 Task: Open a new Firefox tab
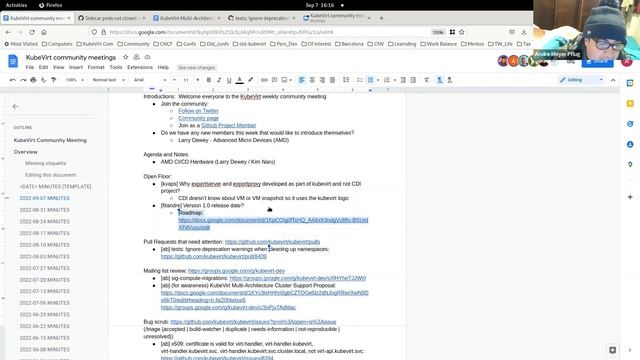[382, 18]
